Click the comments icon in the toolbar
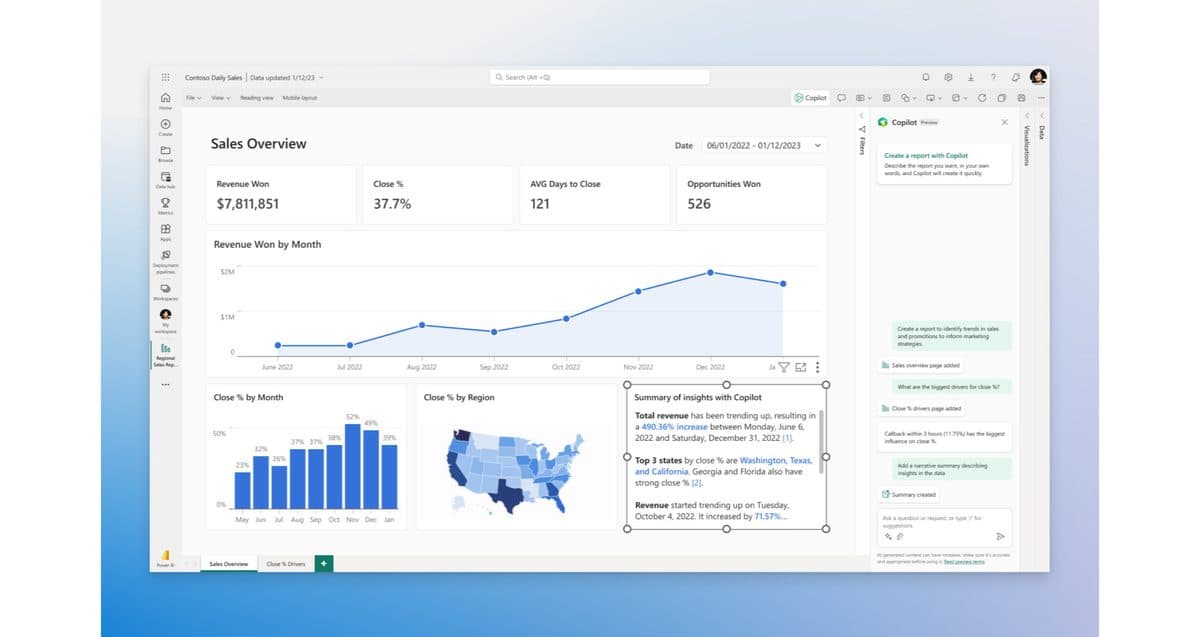 [x=841, y=98]
